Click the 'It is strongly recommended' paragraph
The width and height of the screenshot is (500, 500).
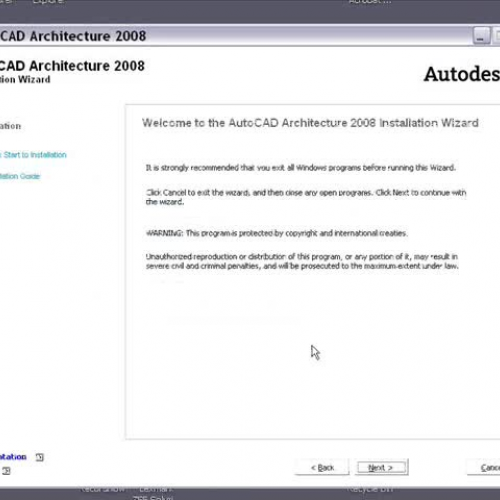click(300, 167)
